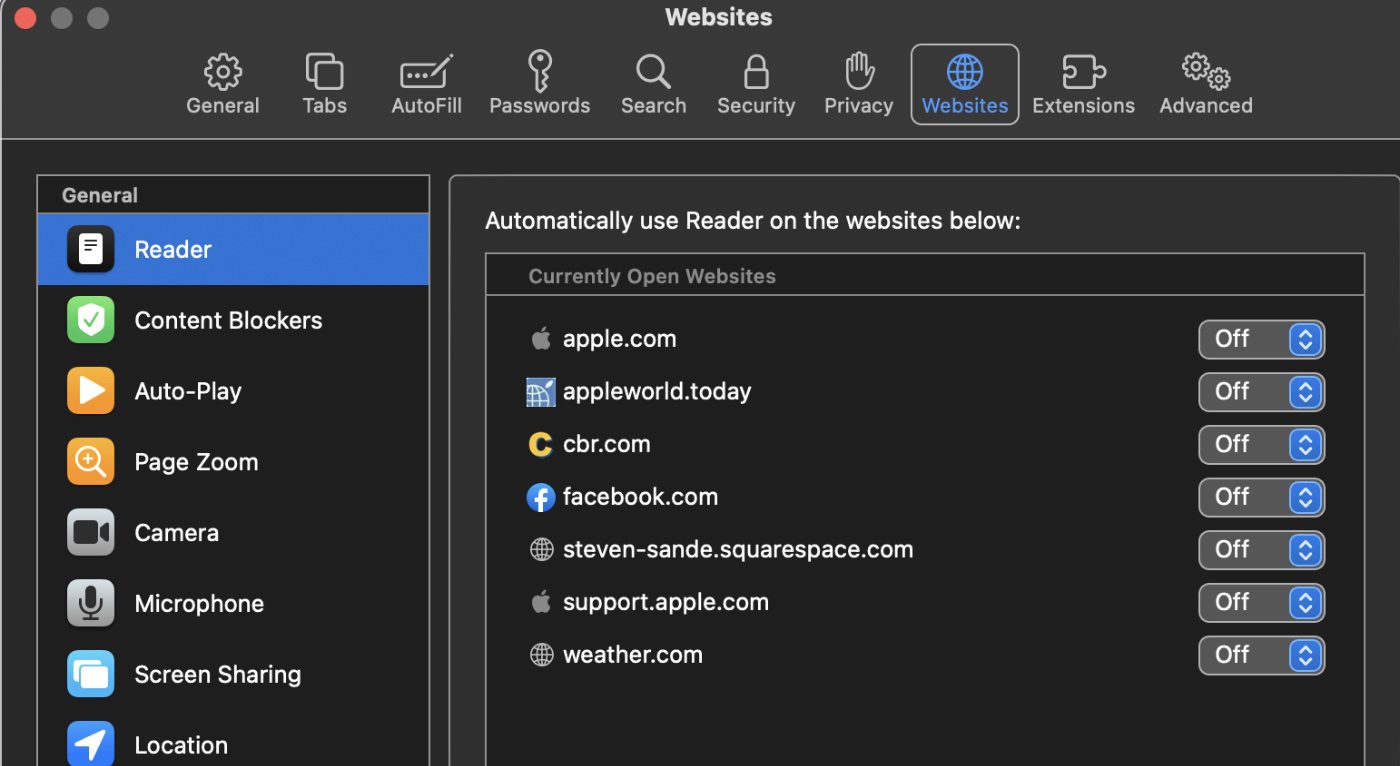
Task: Select the apple.com row text
Action: point(619,339)
